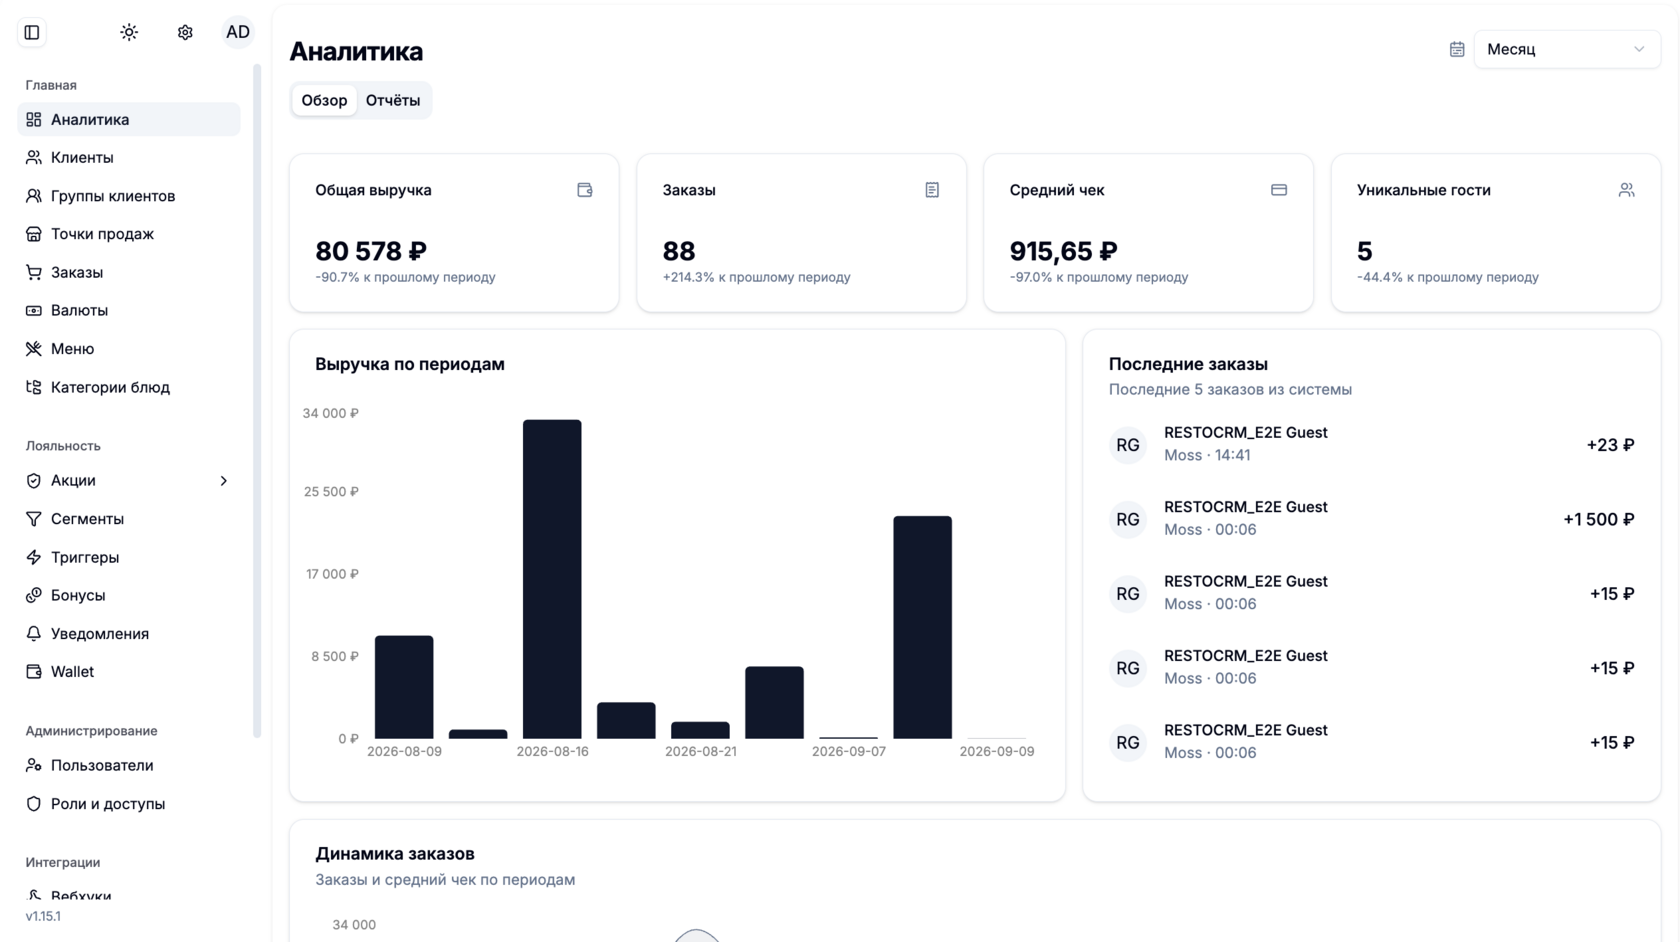Click the sidebar vertical scrollbar
This screenshot has height=942, width=1680.
coord(257,400)
